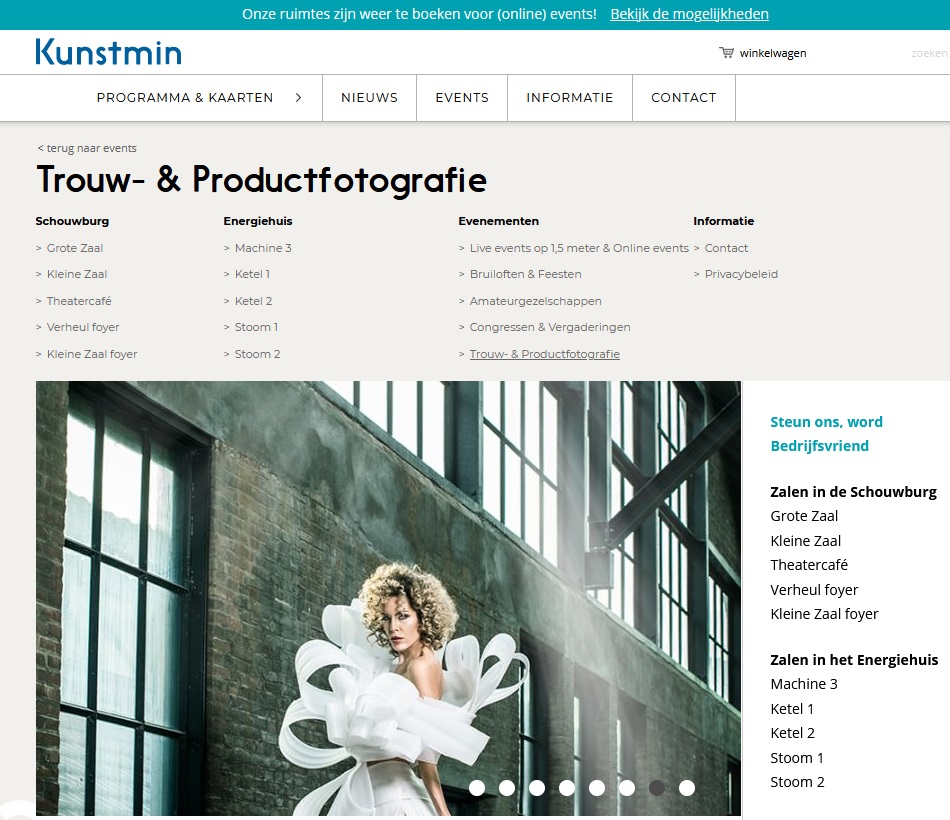
Task: Click the Kunstmin logo
Action: click(108, 52)
